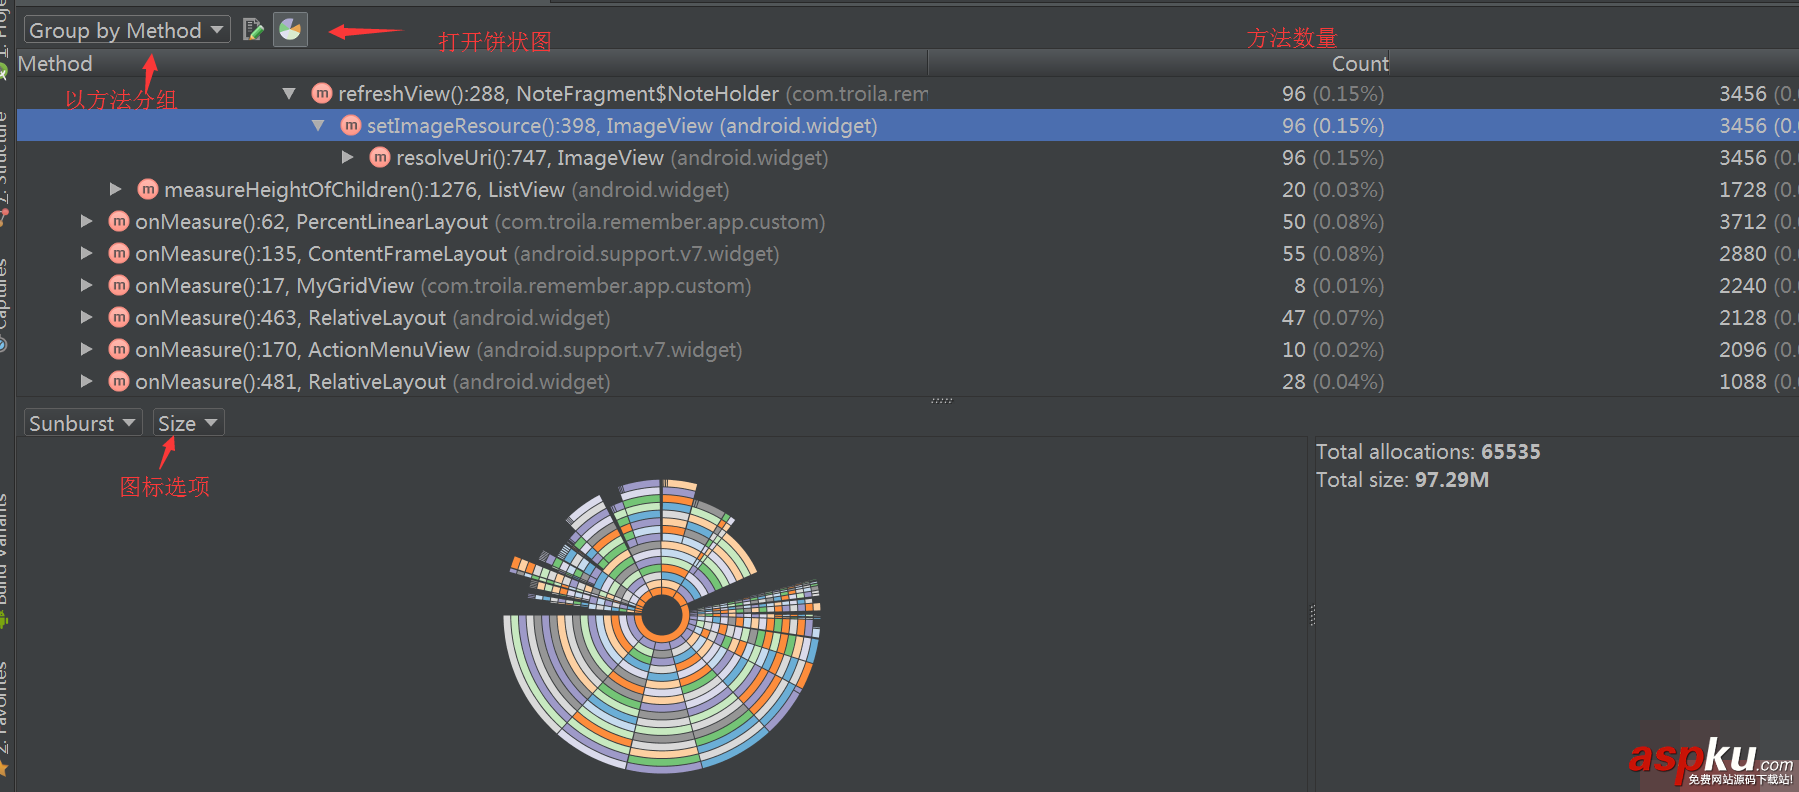Select onMeasure():135, ContentFrameLayout row
1799x792 pixels.
pyautogui.click(x=907, y=254)
